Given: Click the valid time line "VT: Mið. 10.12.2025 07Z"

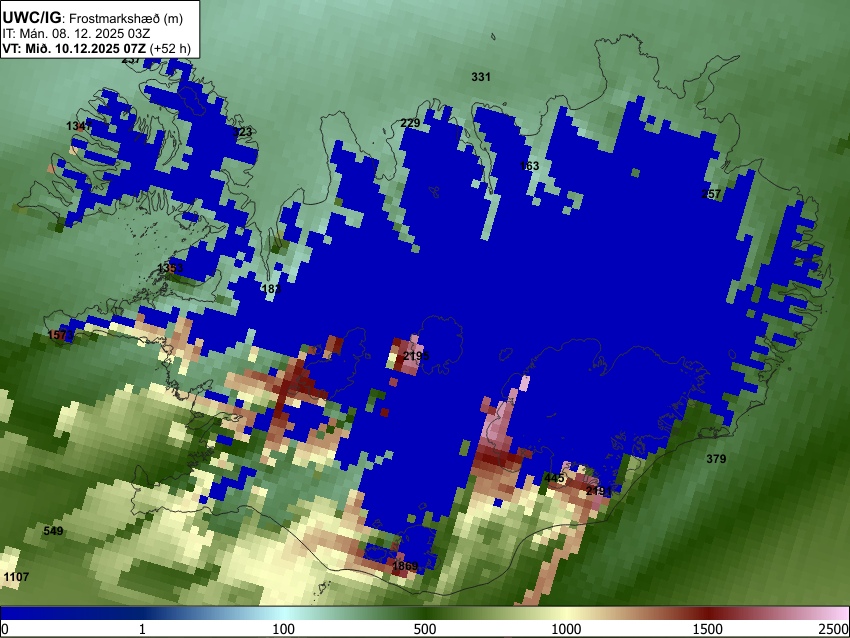Looking at the screenshot, I should click(74, 48).
